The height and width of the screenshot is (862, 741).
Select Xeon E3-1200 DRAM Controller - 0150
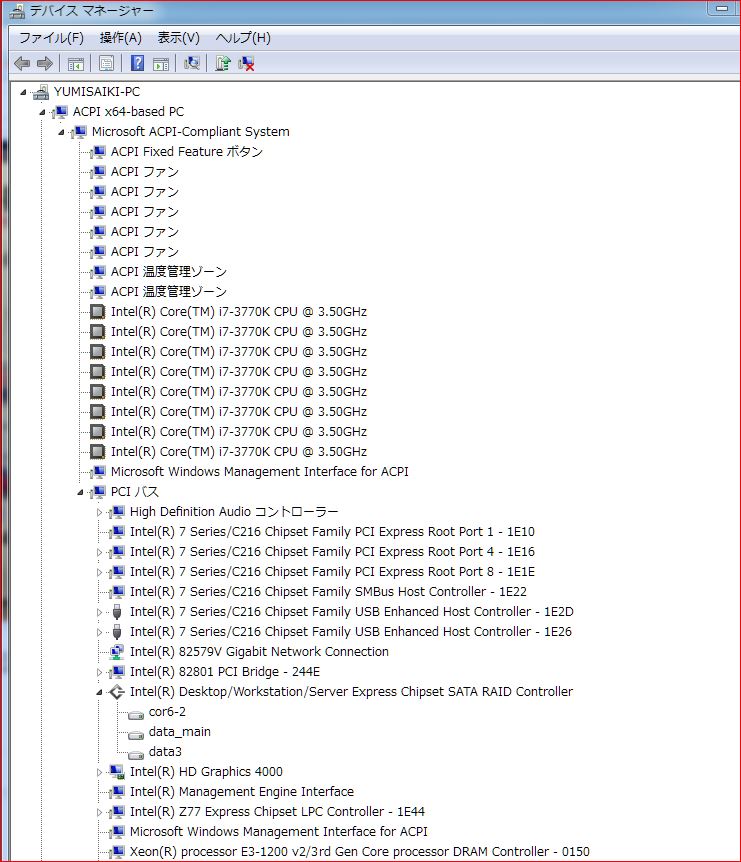[360, 852]
